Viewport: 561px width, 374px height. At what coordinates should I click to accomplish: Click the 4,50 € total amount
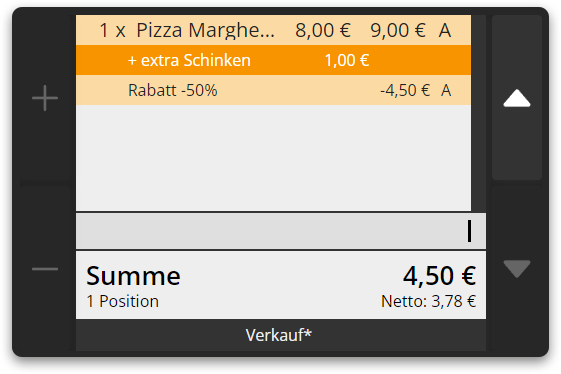[439, 276]
